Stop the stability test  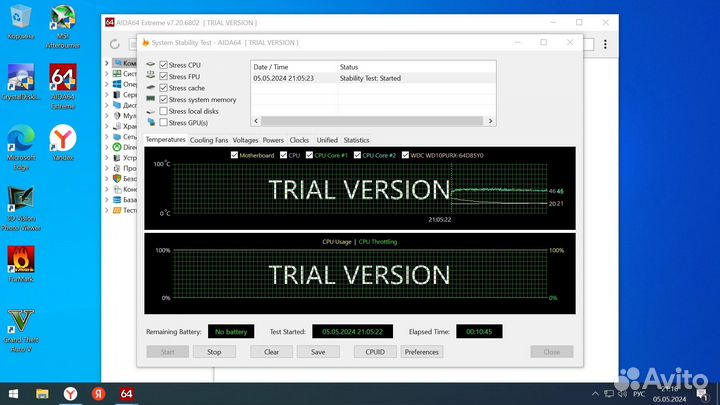tap(214, 352)
